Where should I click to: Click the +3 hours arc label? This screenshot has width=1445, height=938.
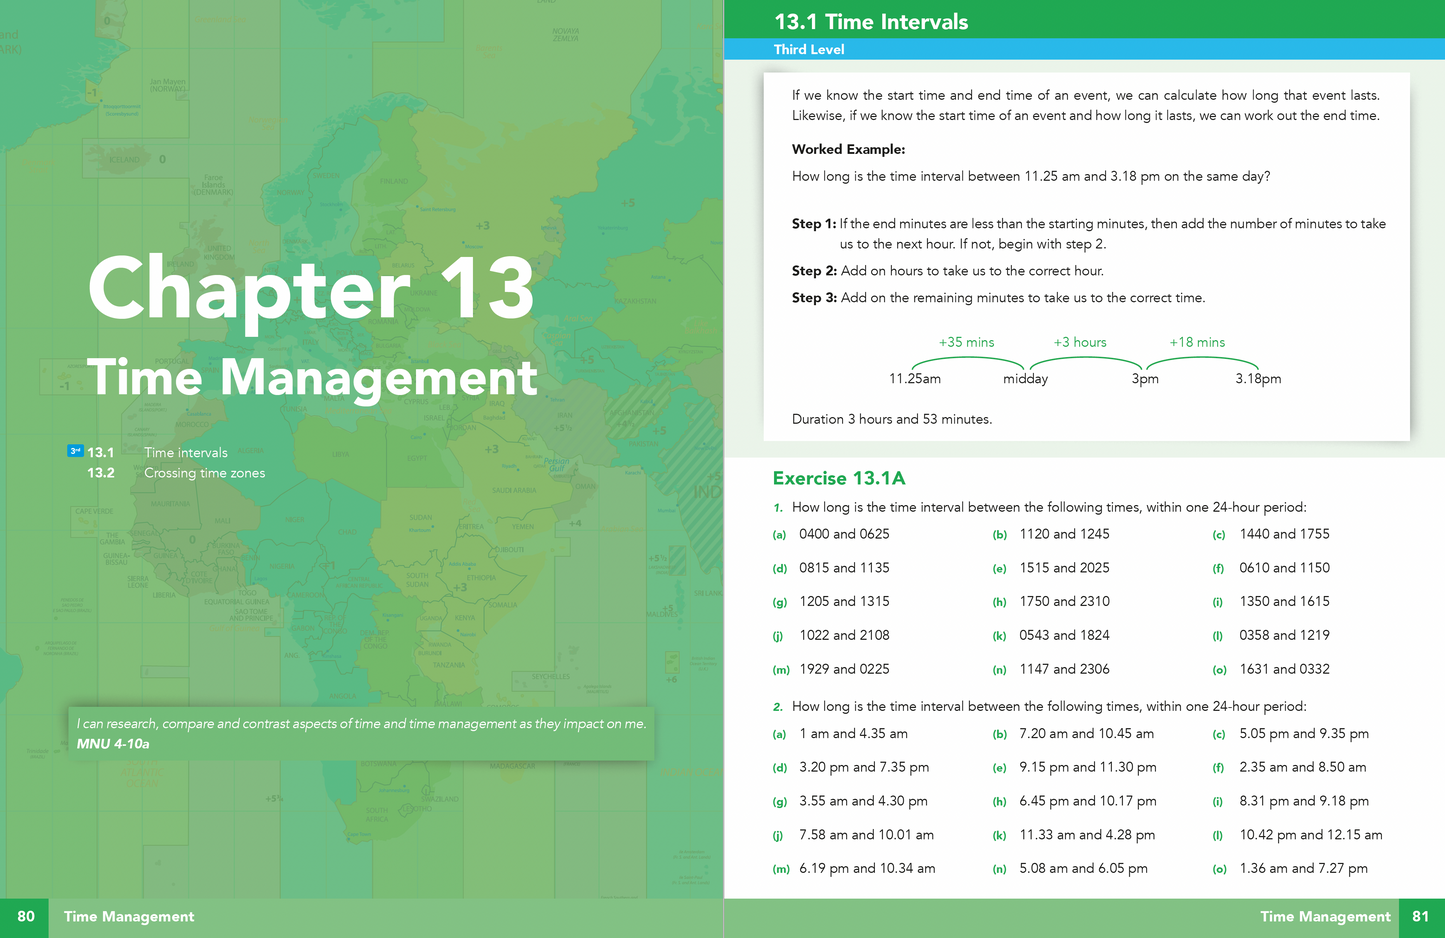1080,342
